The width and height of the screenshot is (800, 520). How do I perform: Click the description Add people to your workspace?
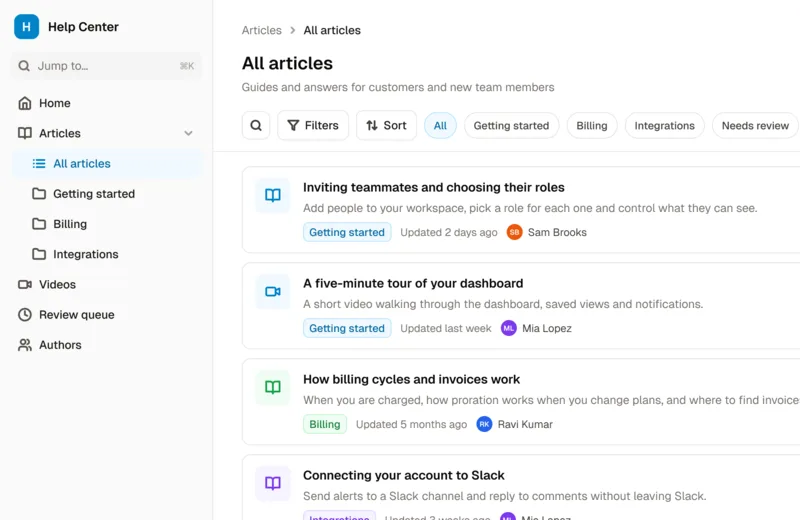(x=530, y=208)
